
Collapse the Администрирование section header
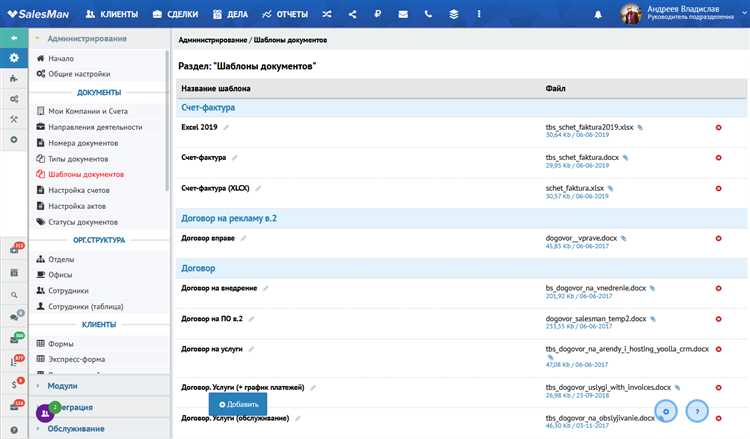(x=87, y=38)
